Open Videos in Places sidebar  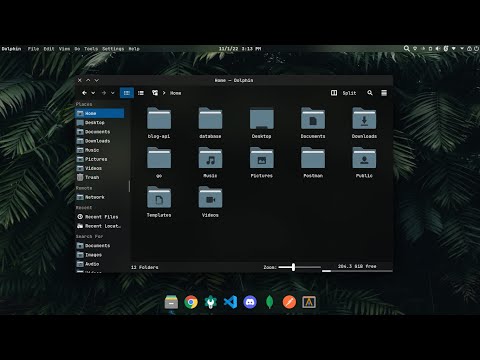[x=100, y=168]
